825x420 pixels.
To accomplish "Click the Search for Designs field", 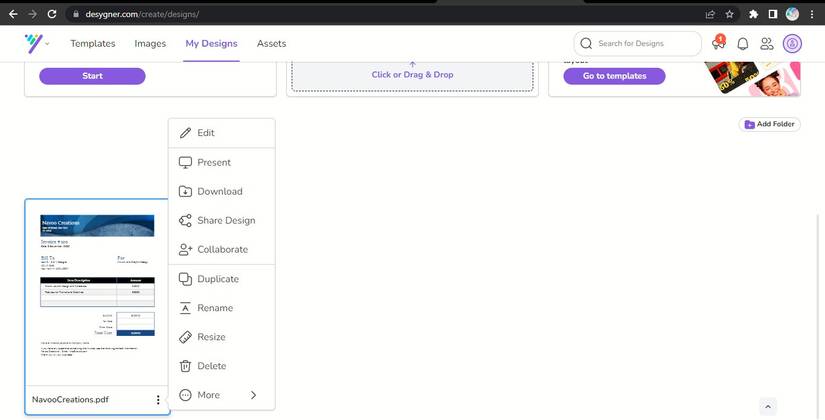I will [x=638, y=44].
